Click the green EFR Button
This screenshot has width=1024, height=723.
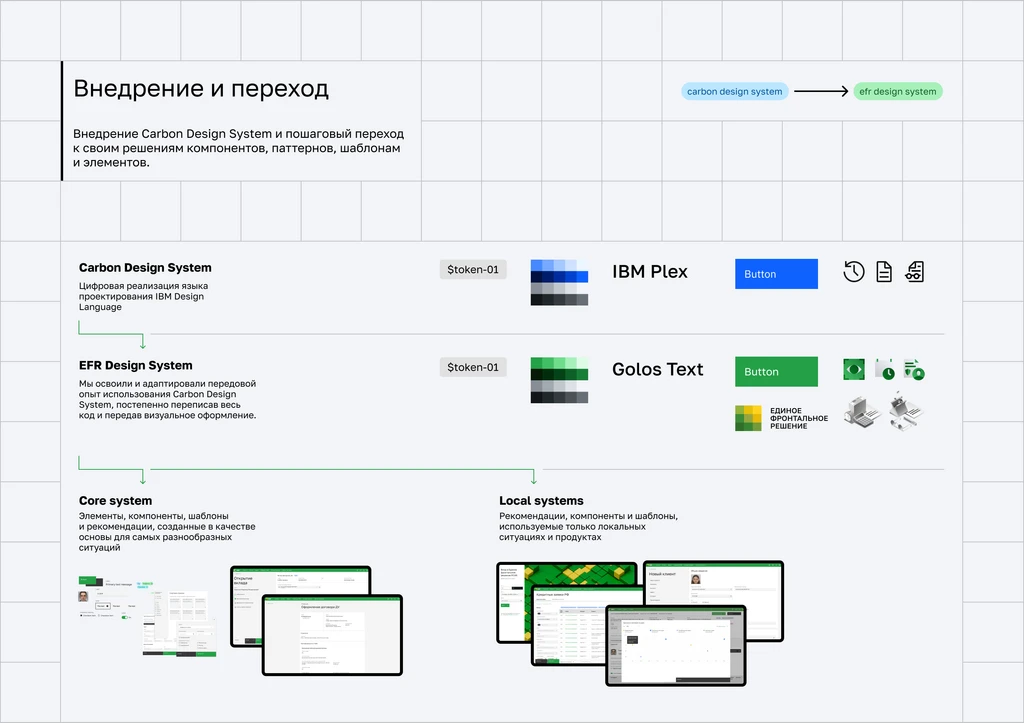tap(776, 371)
